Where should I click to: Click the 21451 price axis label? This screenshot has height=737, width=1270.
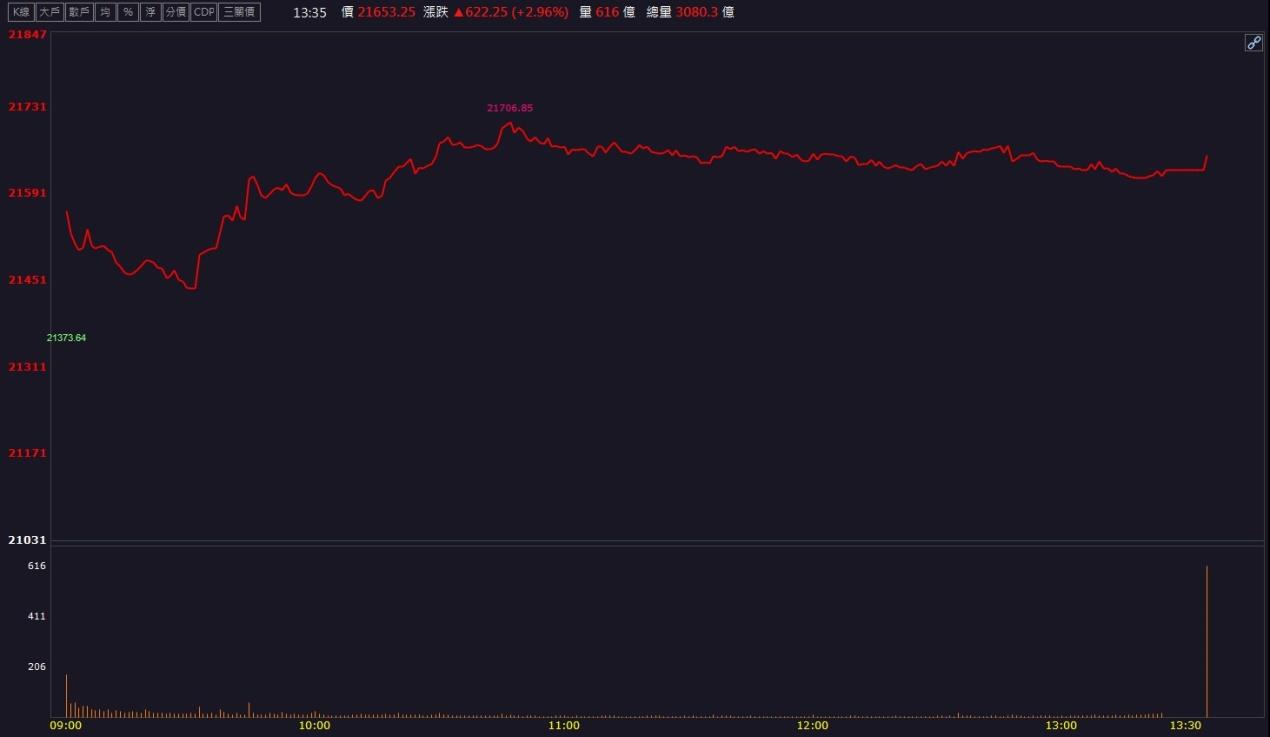click(x=27, y=280)
